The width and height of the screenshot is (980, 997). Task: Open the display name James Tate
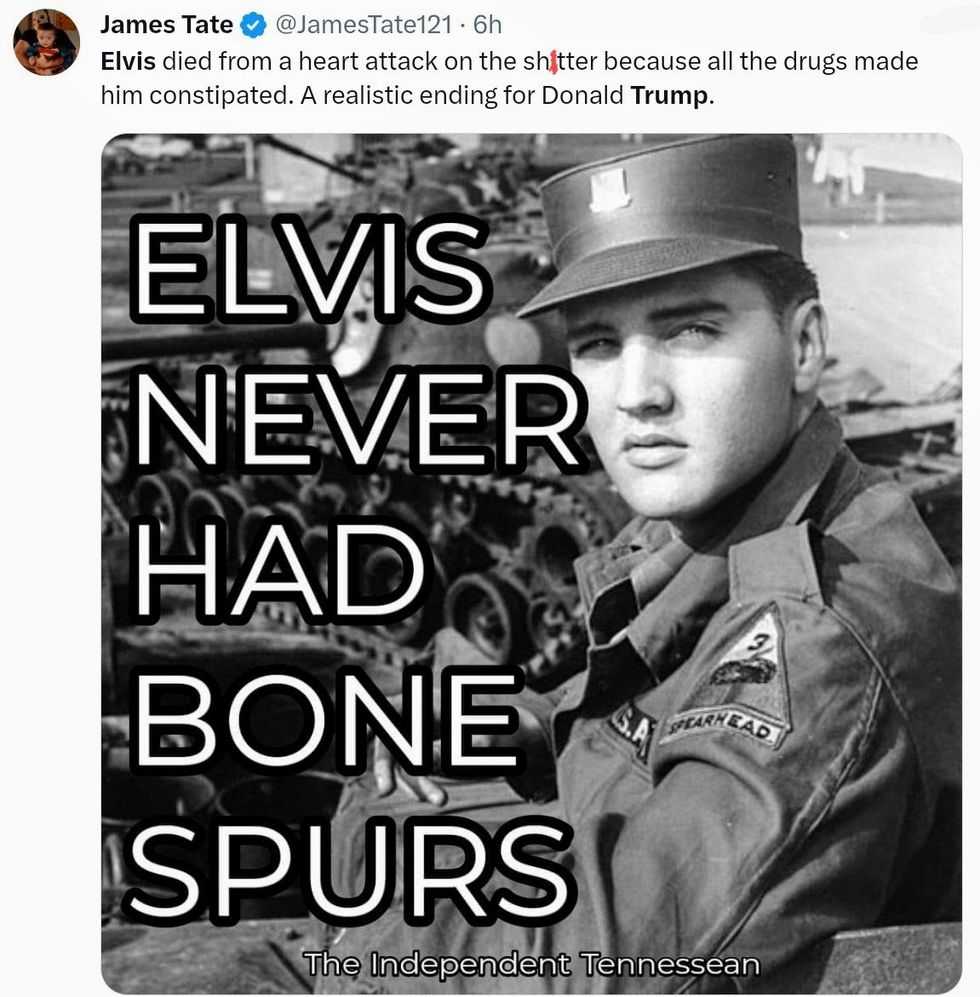167,25
